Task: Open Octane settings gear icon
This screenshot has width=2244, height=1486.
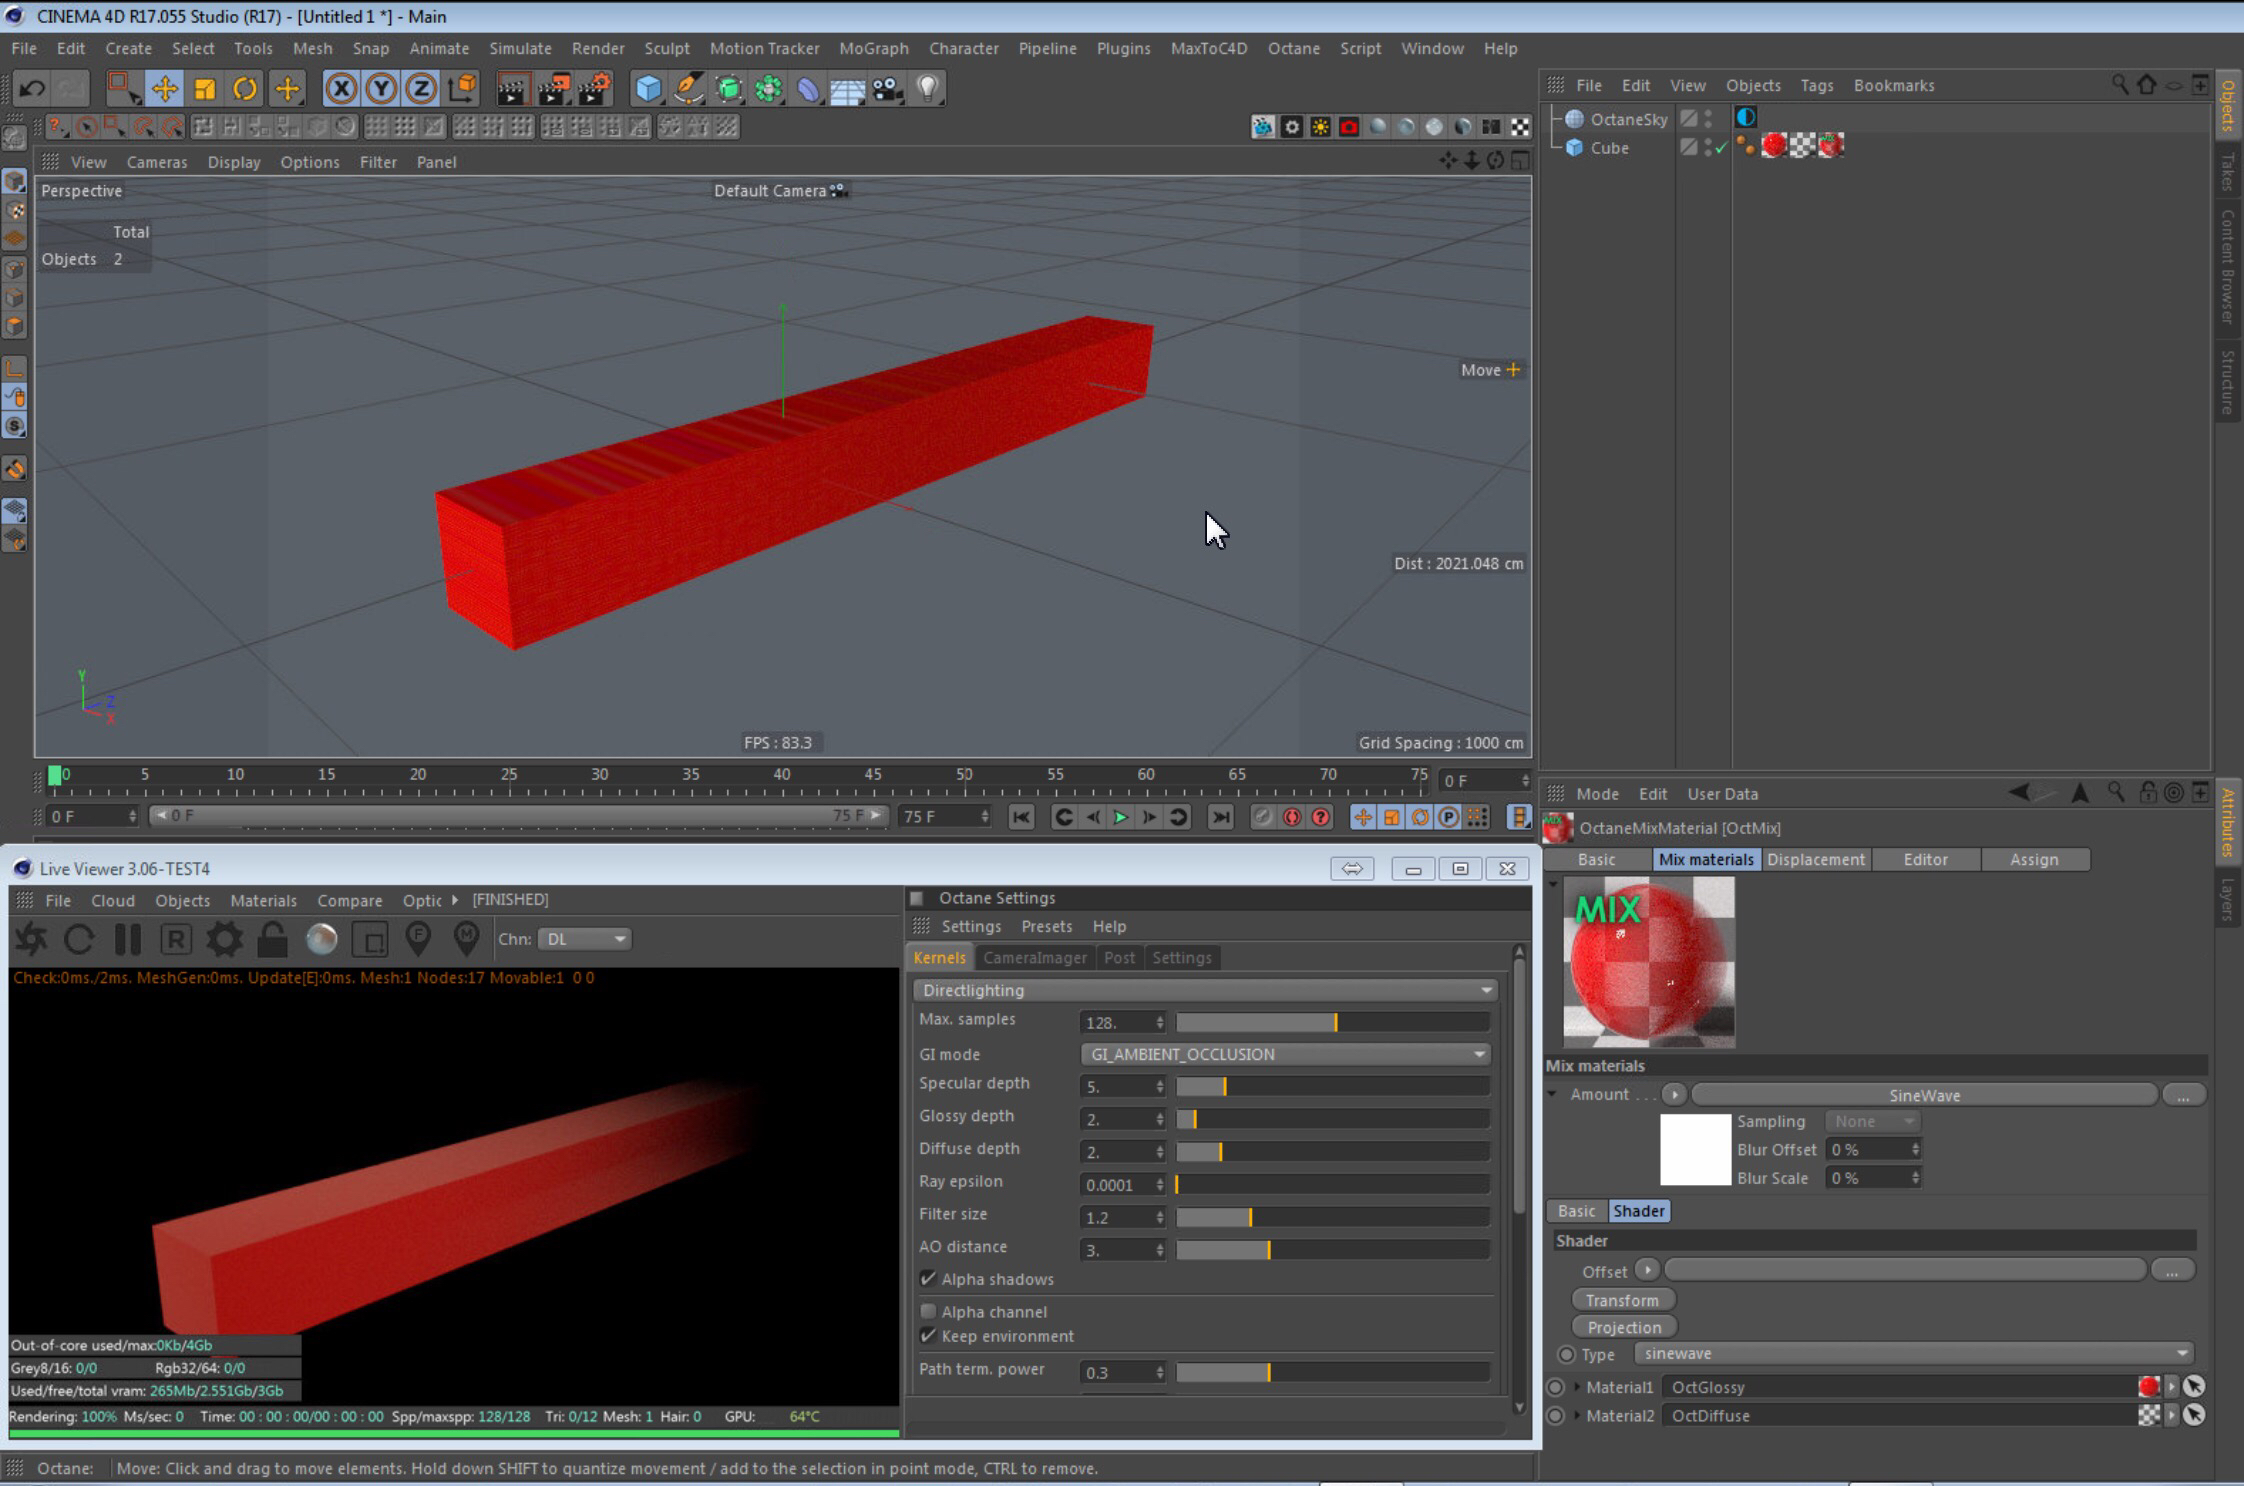Action: (x=224, y=939)
